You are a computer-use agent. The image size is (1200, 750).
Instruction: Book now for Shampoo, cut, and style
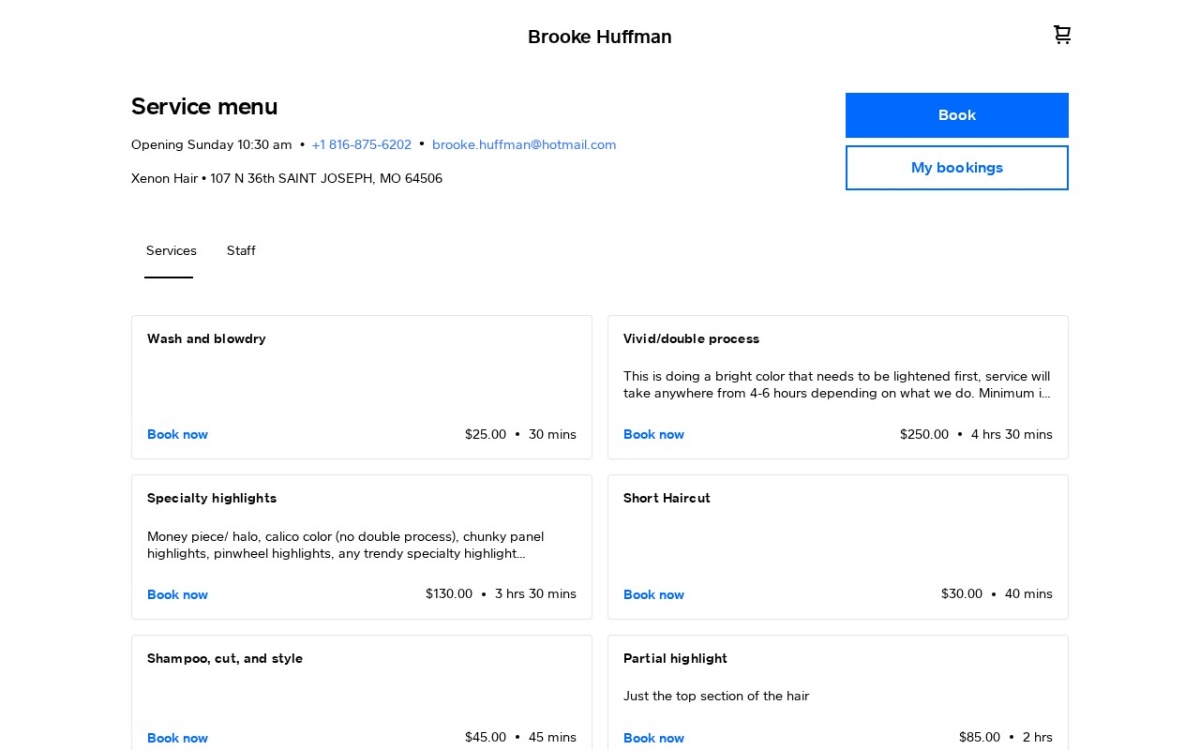pos(177,738)
